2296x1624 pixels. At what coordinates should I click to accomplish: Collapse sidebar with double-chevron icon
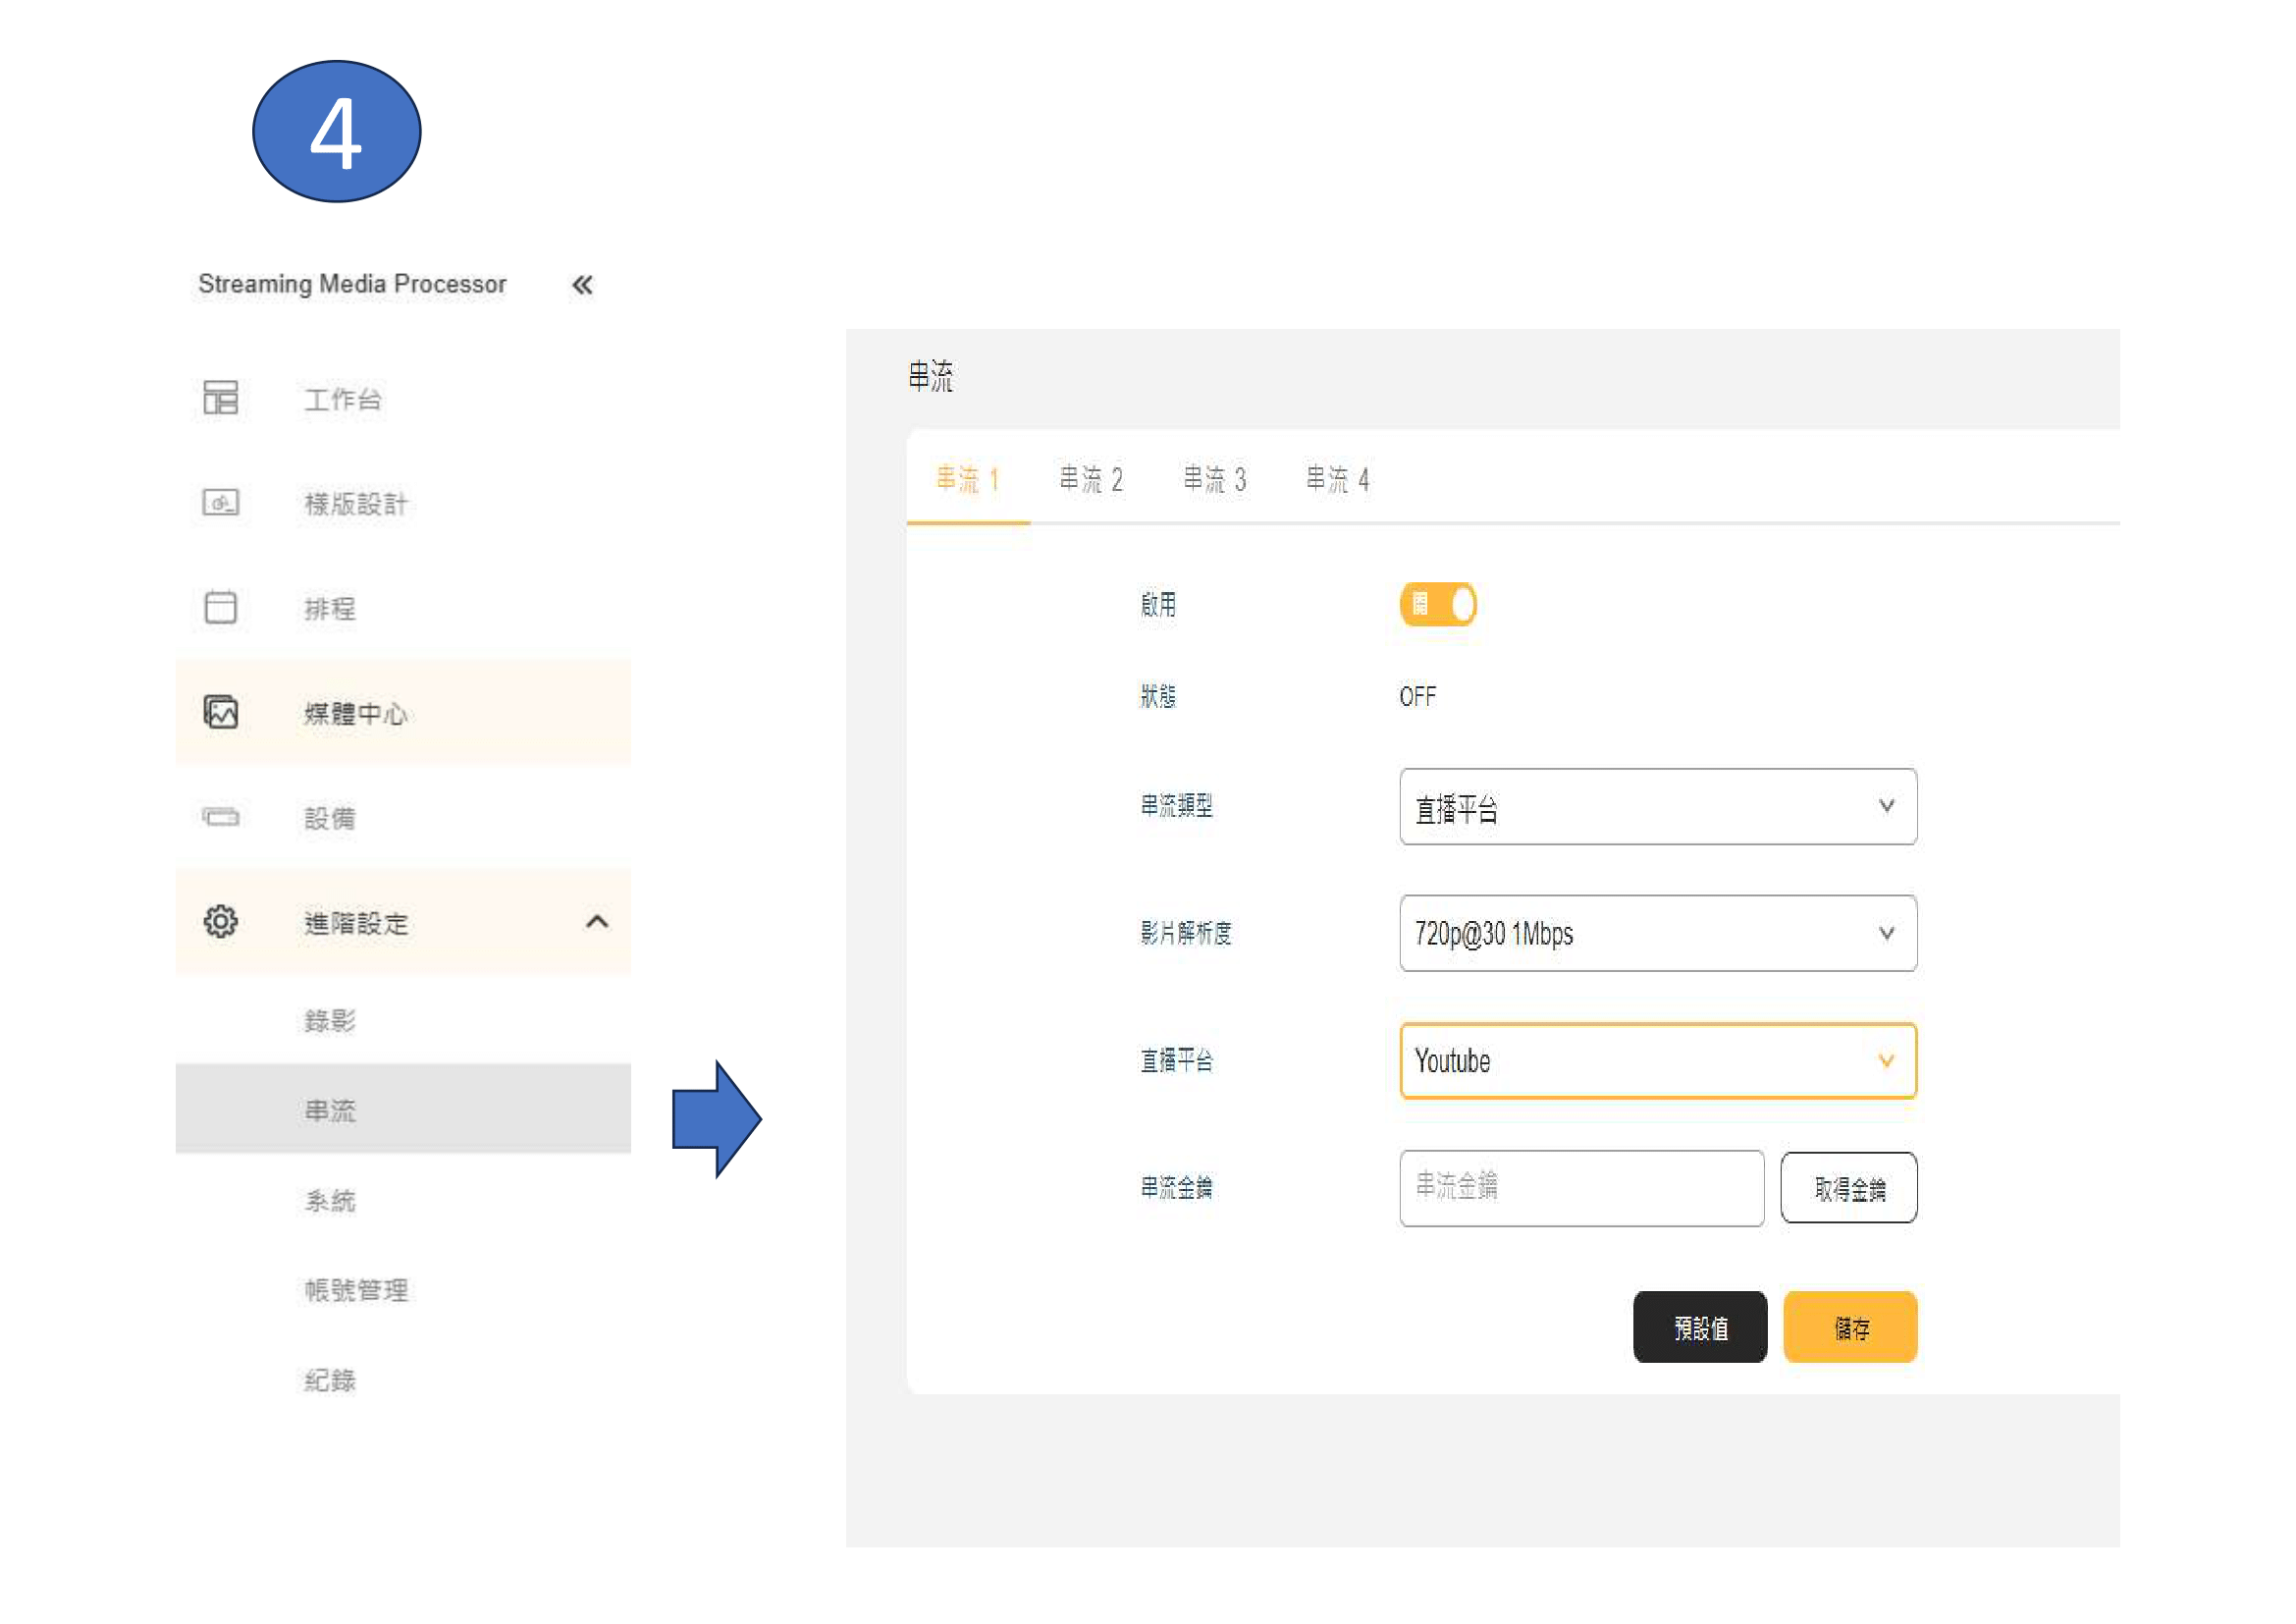pyautogui.click(x=582, y=285)
